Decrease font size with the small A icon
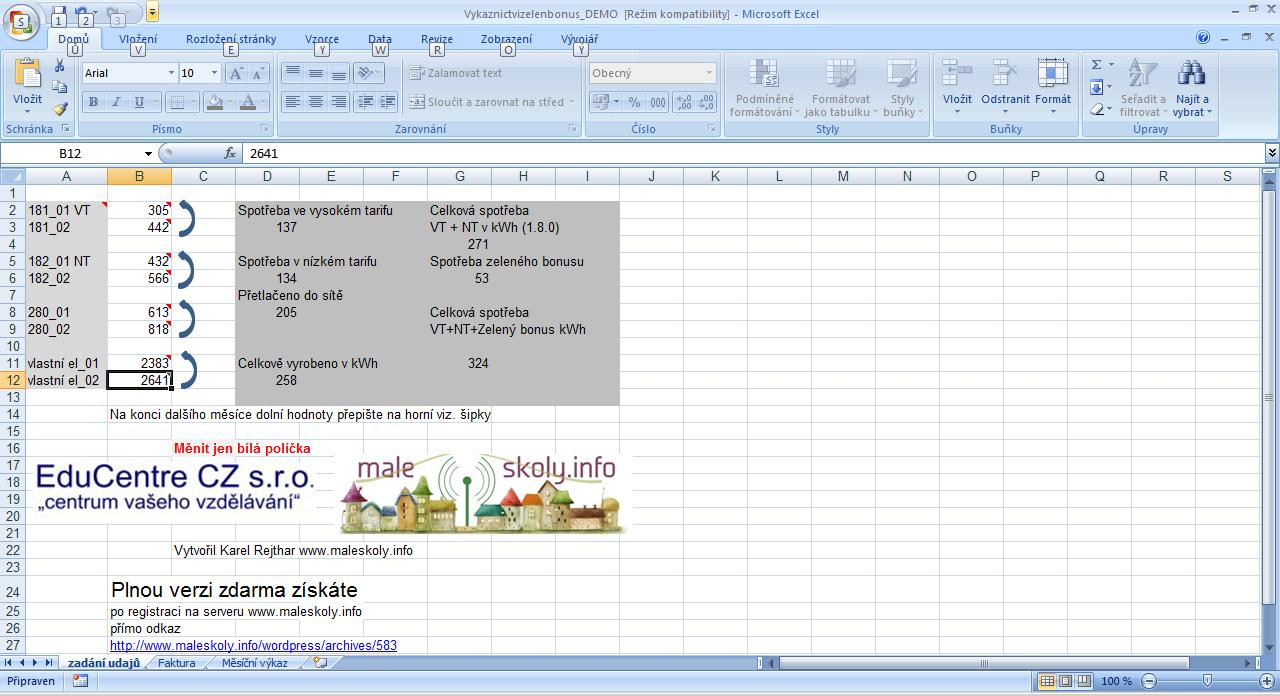 258,73
